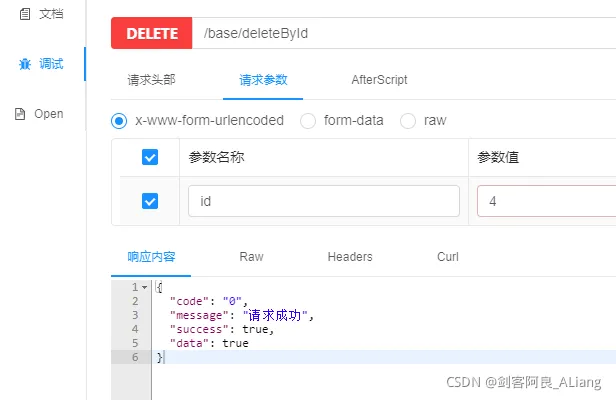Select the x-www-form-urlencoded radio option
616x400 pixels.
(119, 121)
